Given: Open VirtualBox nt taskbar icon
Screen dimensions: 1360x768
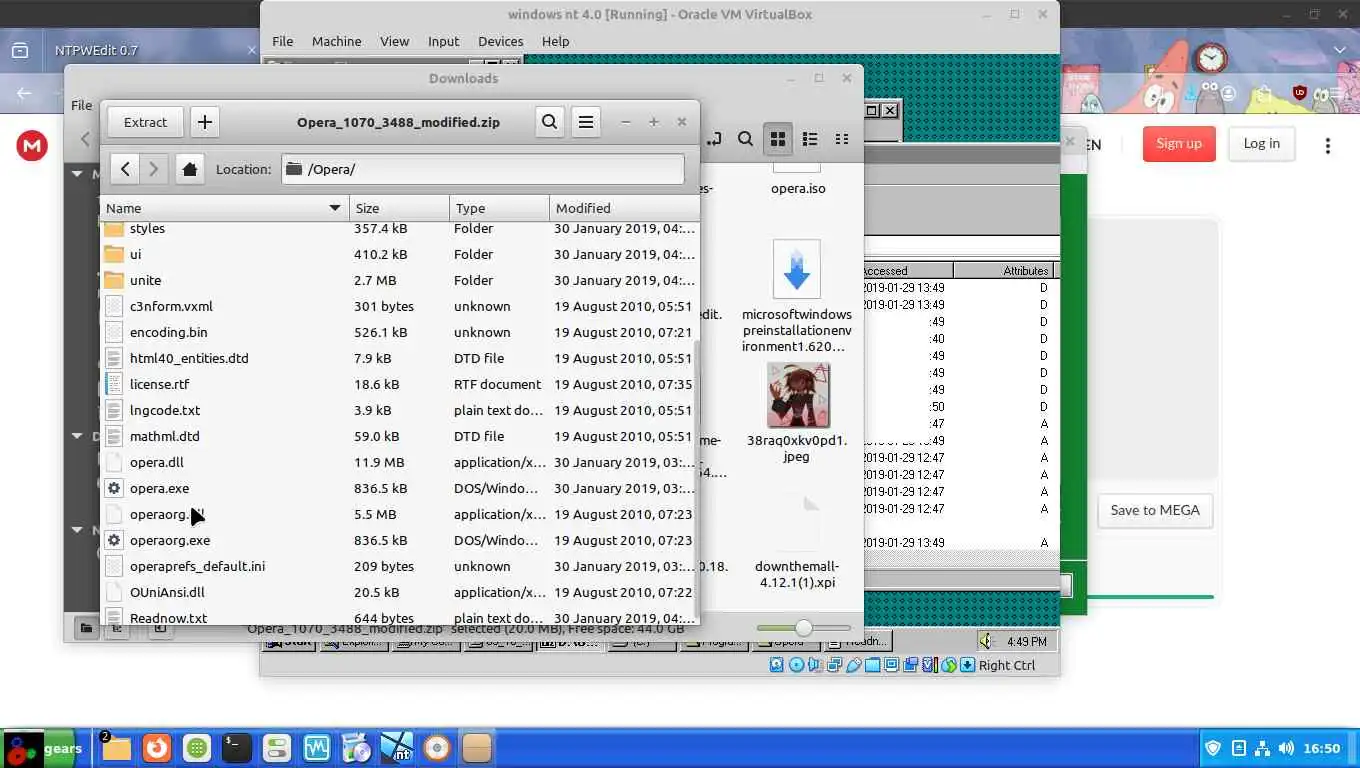Looking at the screenshot, I should pos(397,748).
